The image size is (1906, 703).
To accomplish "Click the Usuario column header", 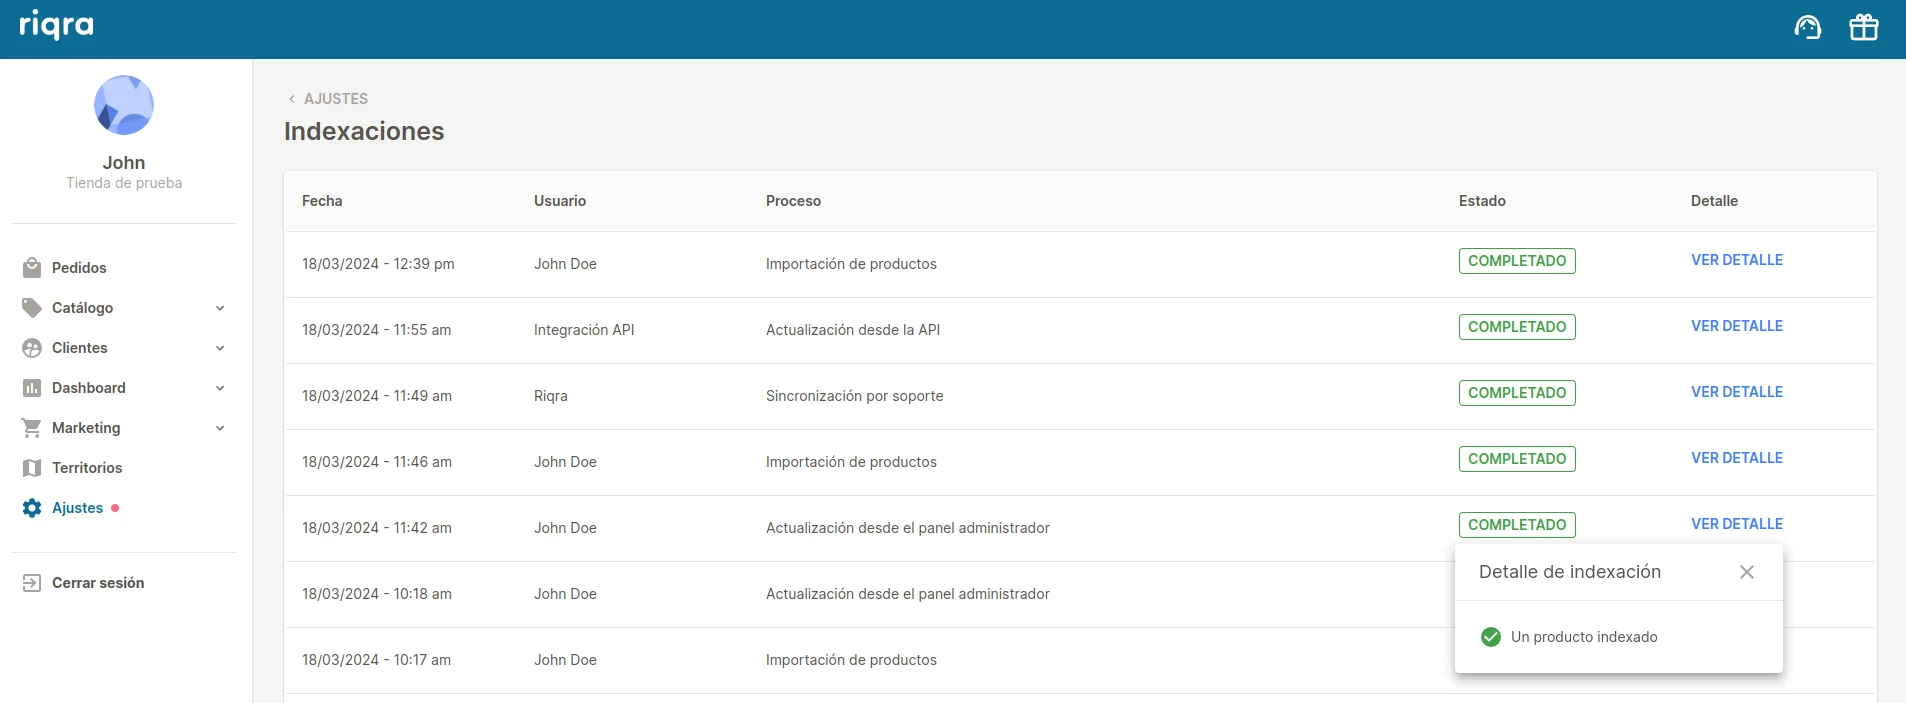I will click(560, 201).
